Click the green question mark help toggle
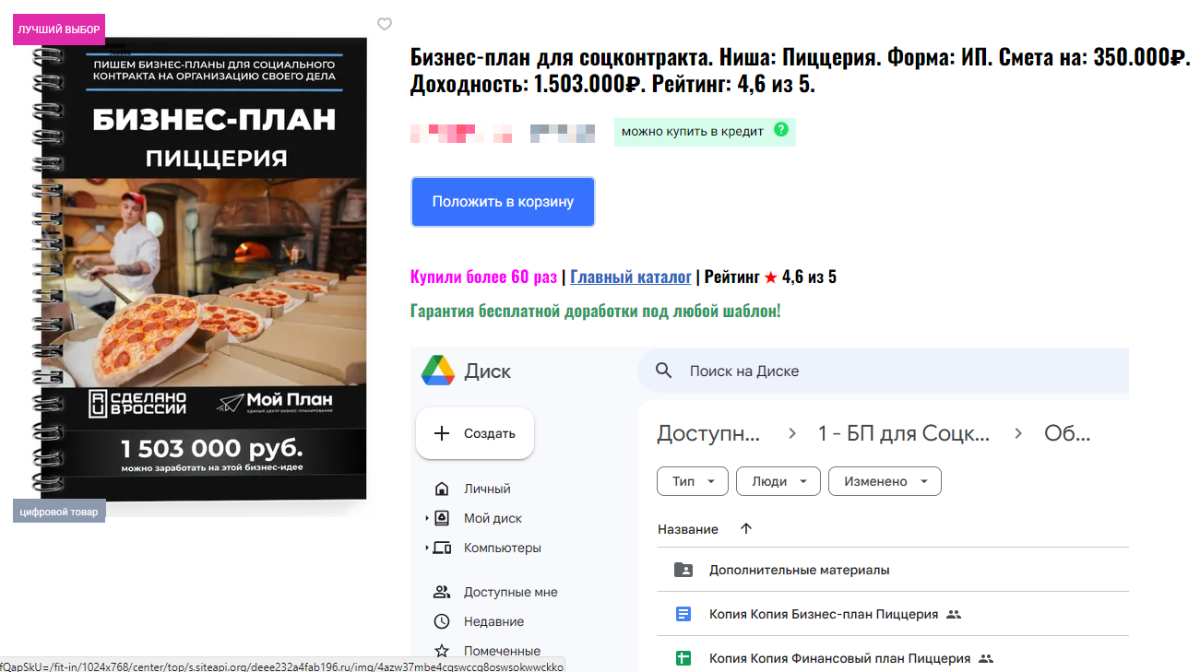This screenshot has height=672, width=1200. pyautogui.click(x=783, y=131)
